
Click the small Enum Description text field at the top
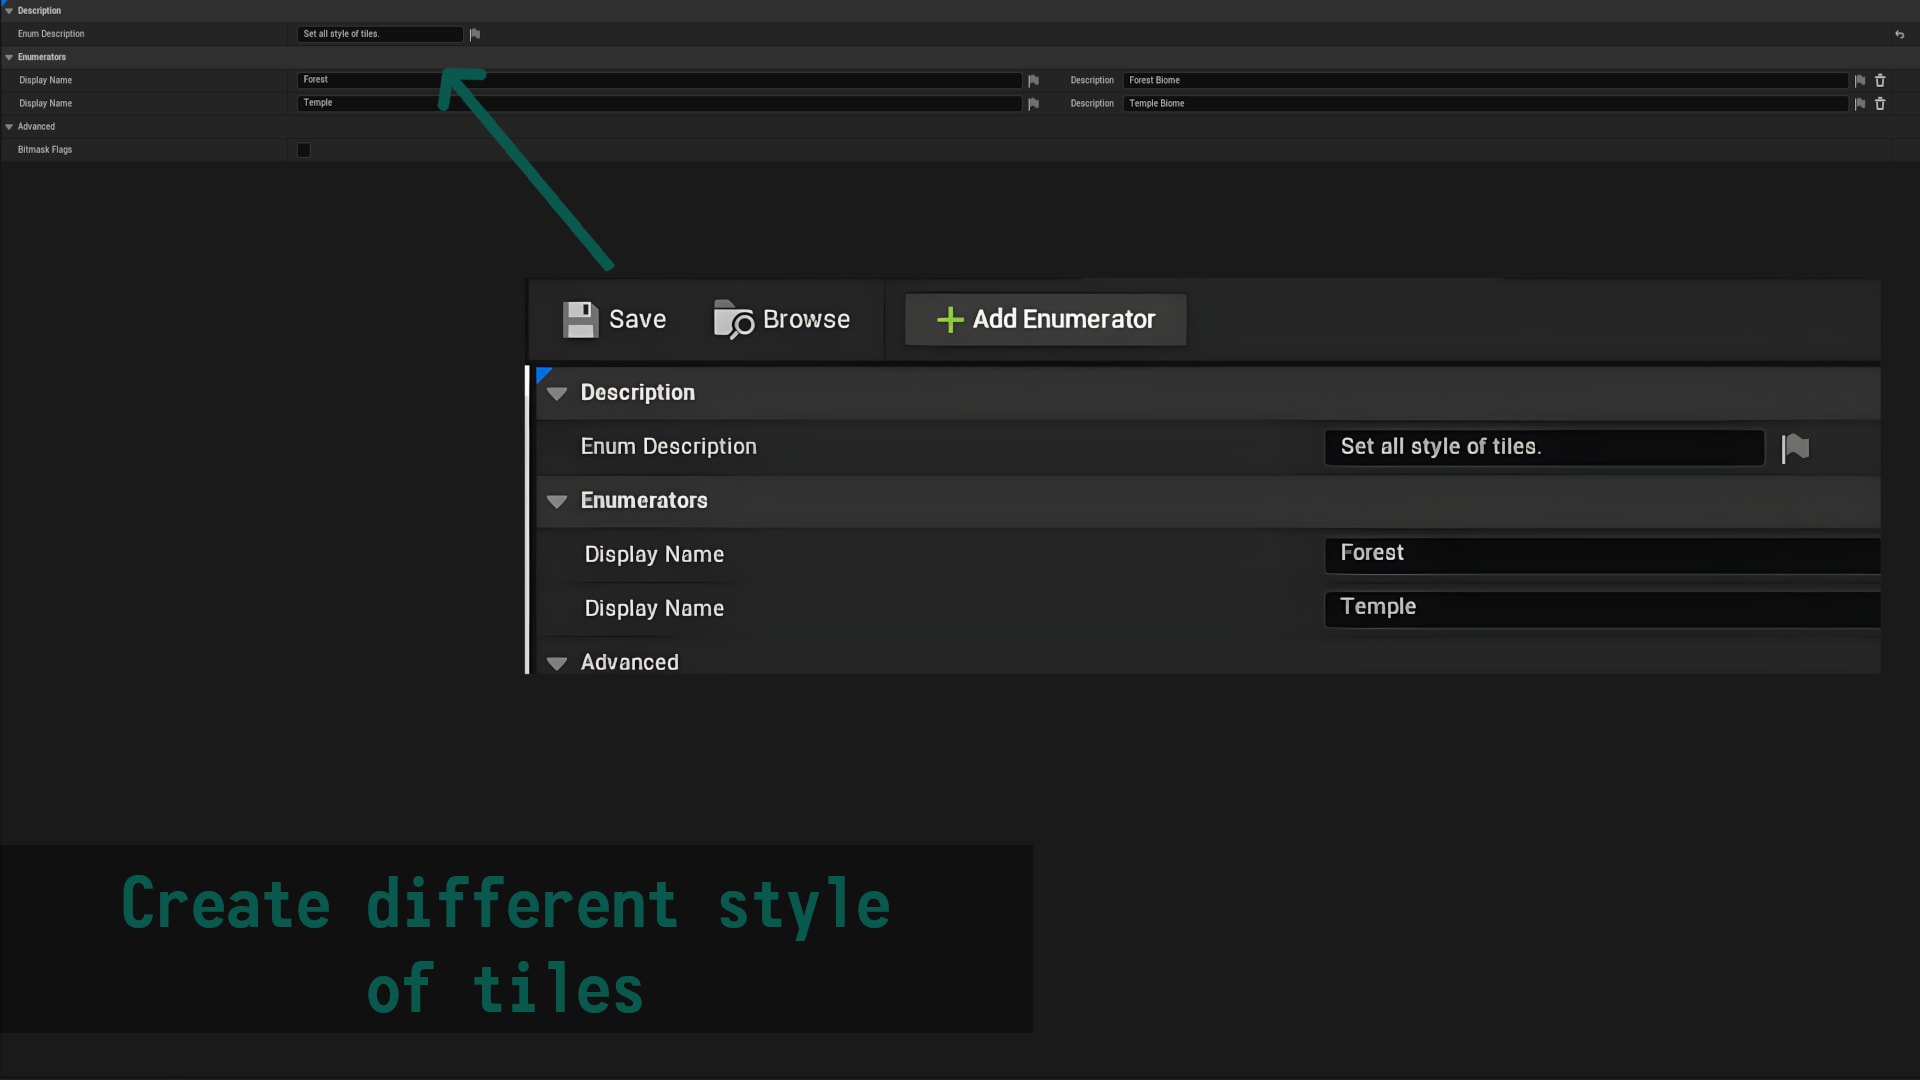380,34
